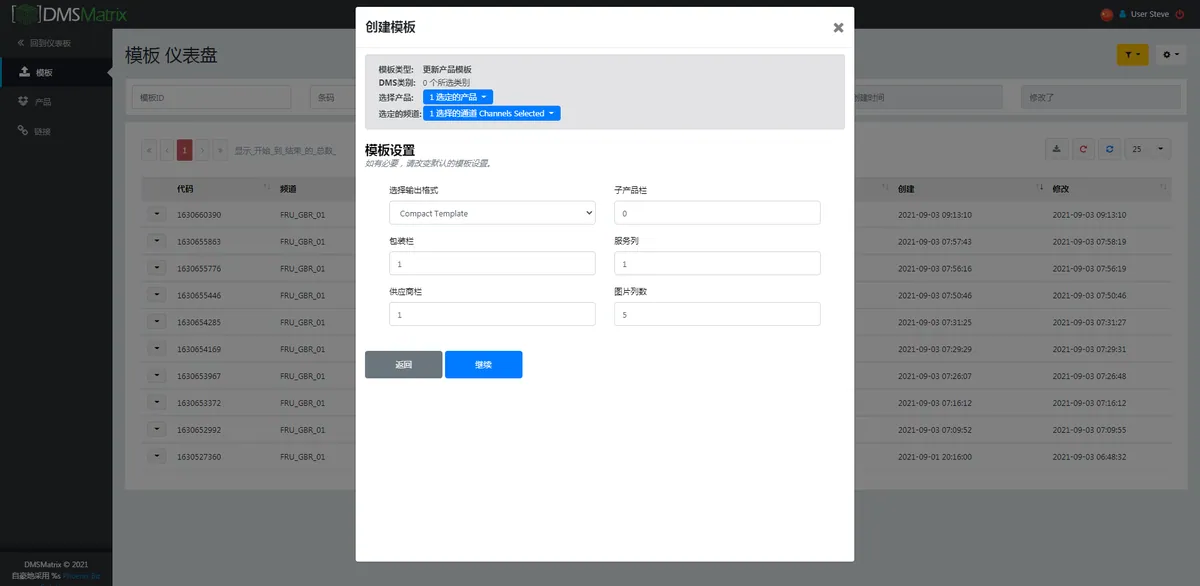Image resolution: width=1200 pixels, height=586 pixels.
Task: Click the red reset arrow icon button
Action: point(1083,149)
